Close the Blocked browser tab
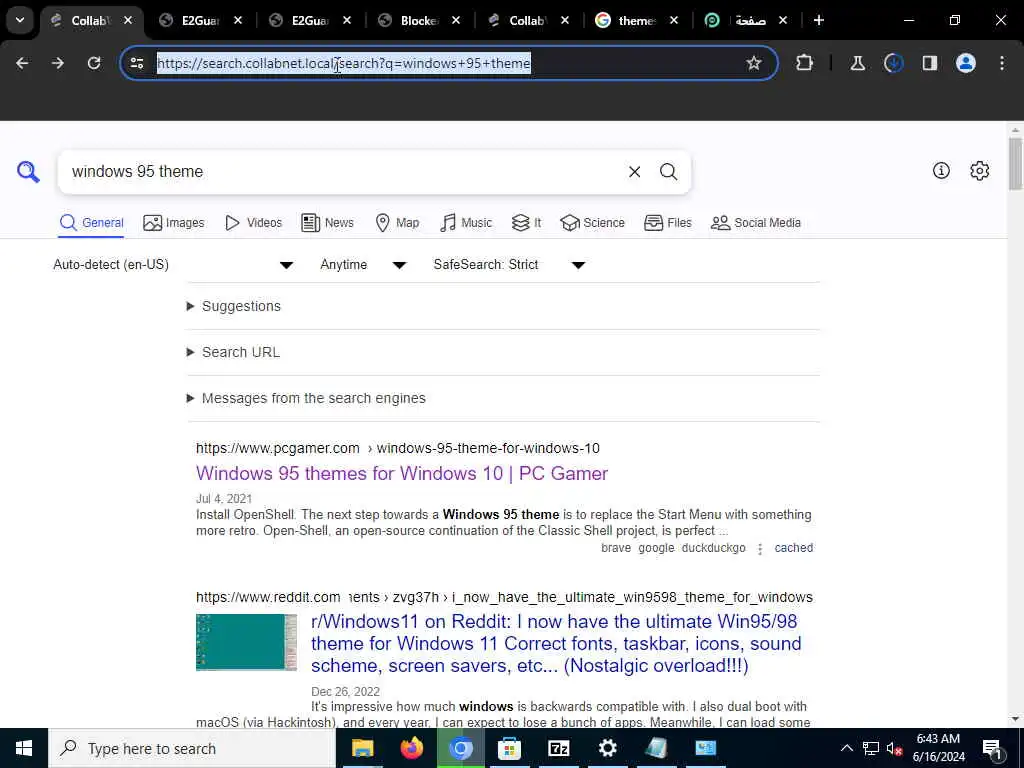The image size is (1024, 768). 456,20
